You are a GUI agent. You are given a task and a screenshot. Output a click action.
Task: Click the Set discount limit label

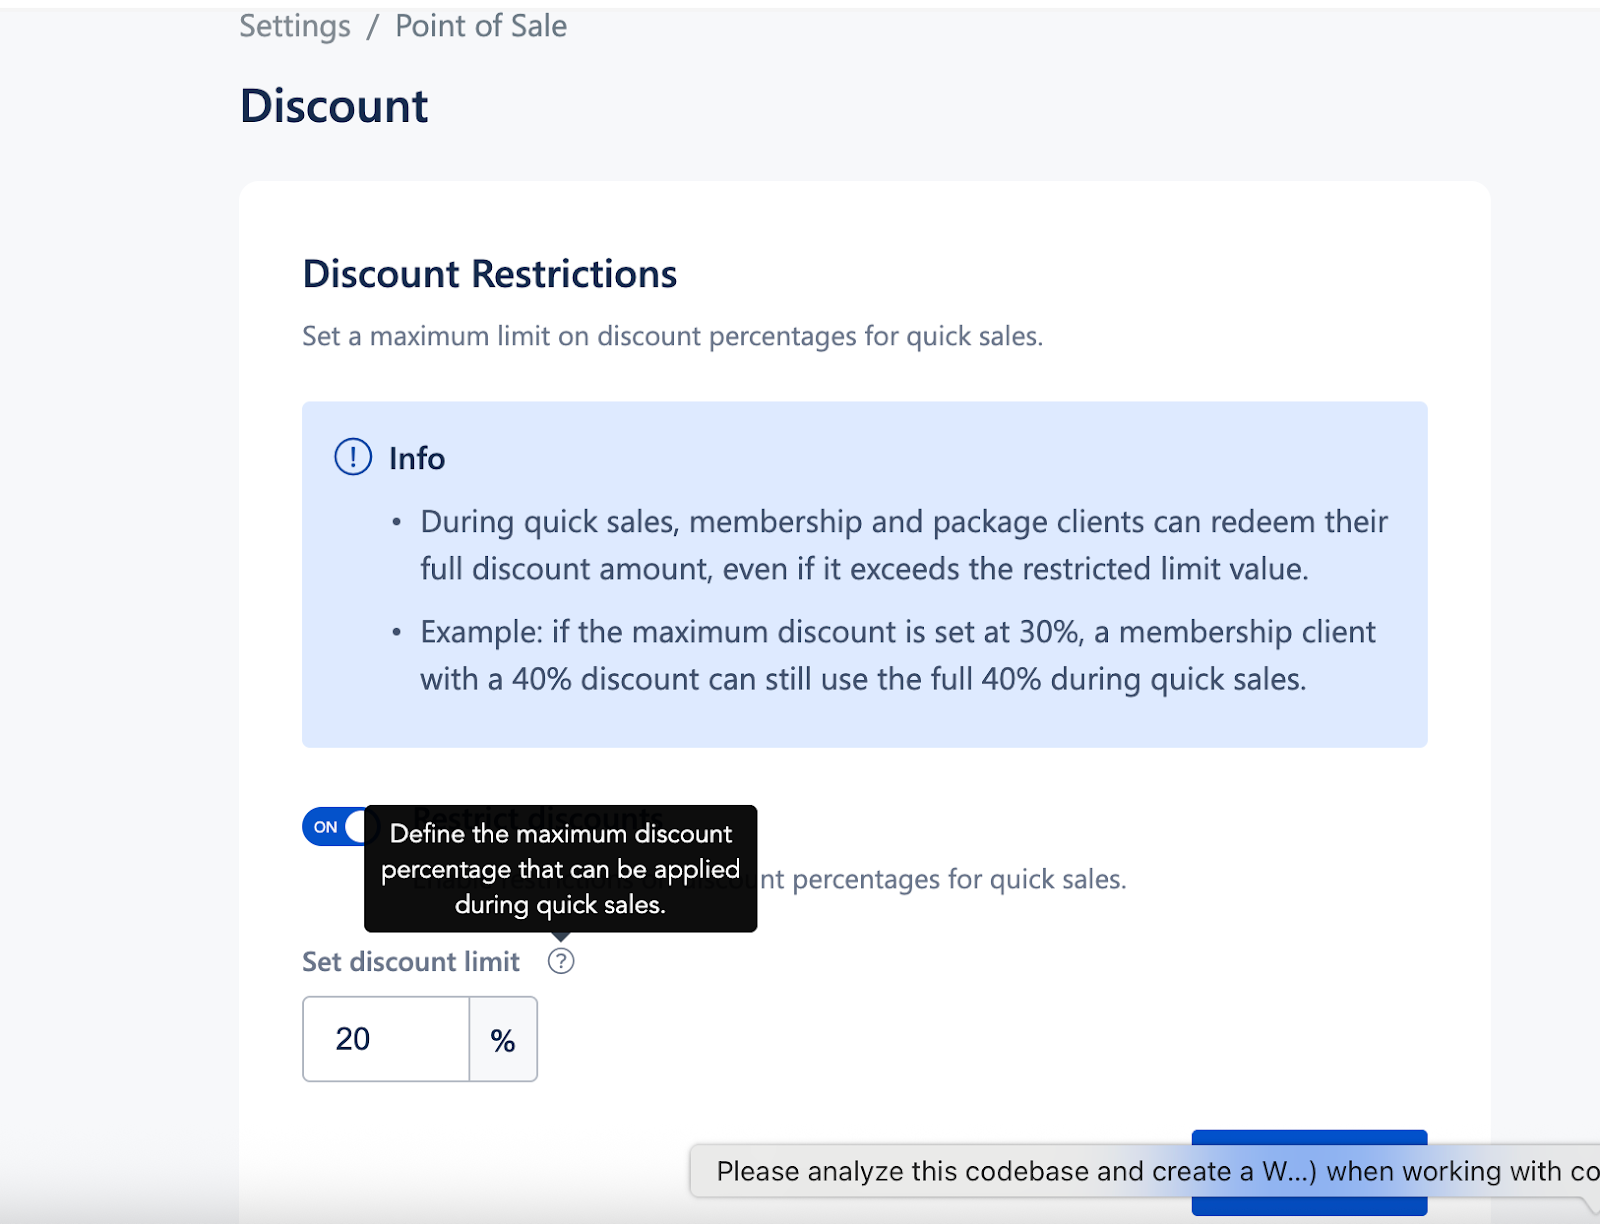click(411, 961)
